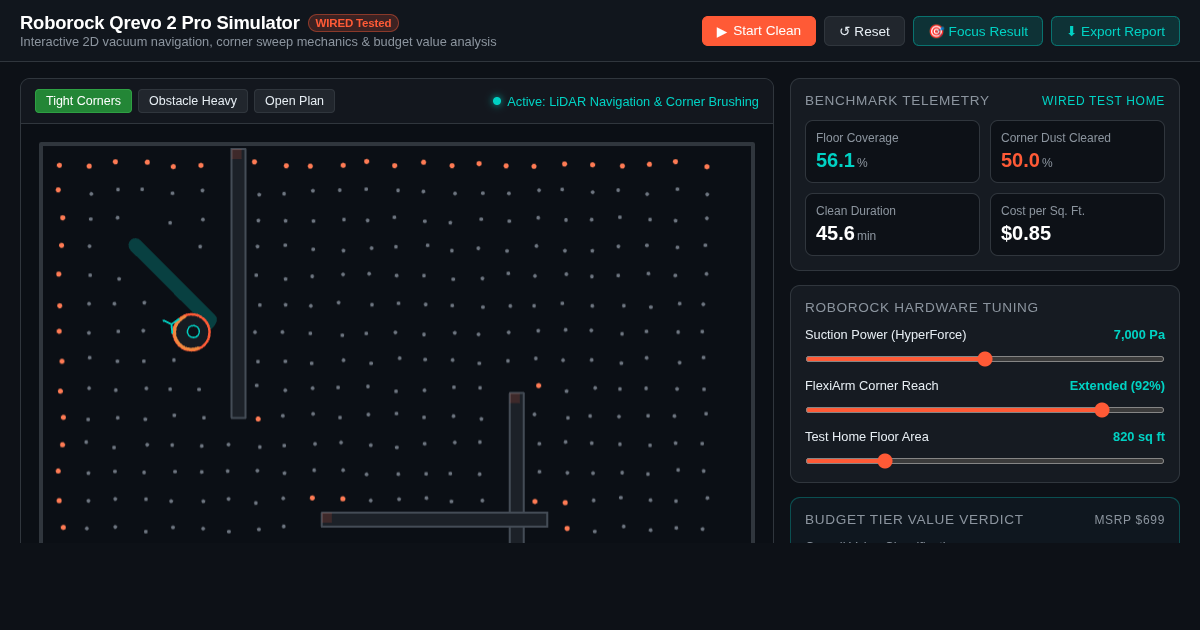1200x630 pixels.
Task: Click the MSRP $699 label
Action: pos(1129,520)
